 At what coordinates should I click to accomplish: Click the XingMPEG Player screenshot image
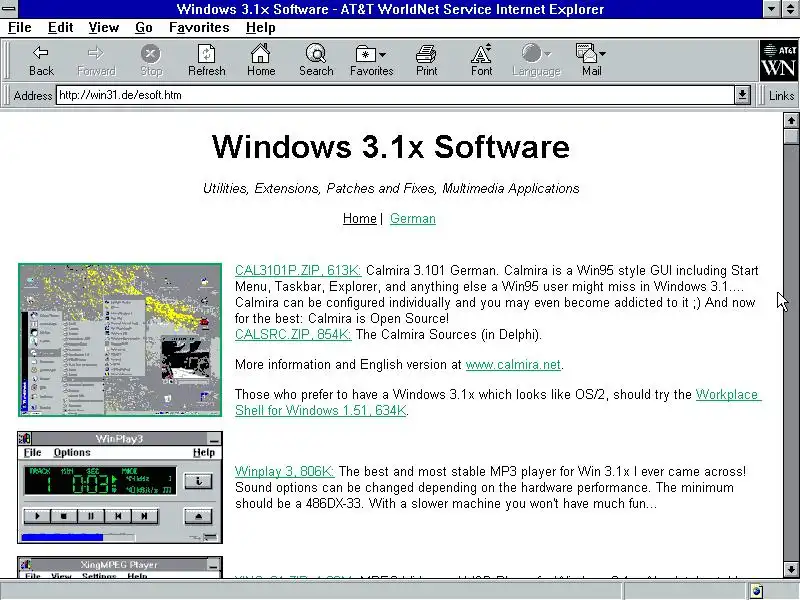pos(120,567)
